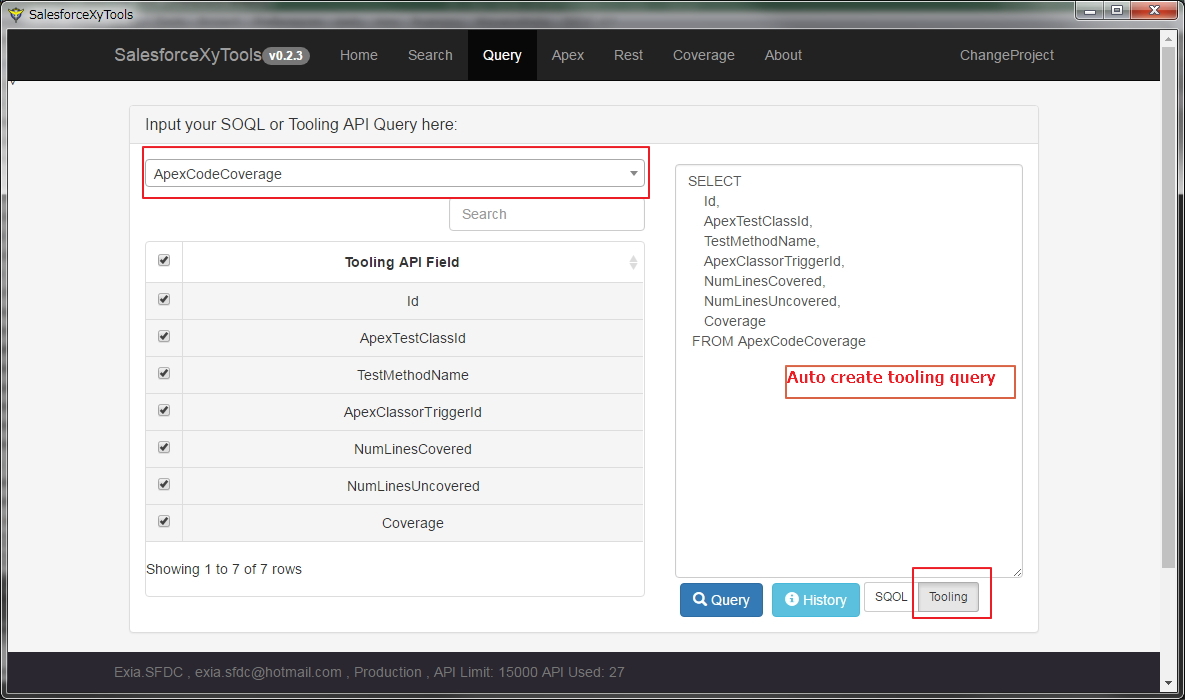Switch to SQOL query mode
The height and width of the screenshot is (700, 1185).
coord(890,596)
